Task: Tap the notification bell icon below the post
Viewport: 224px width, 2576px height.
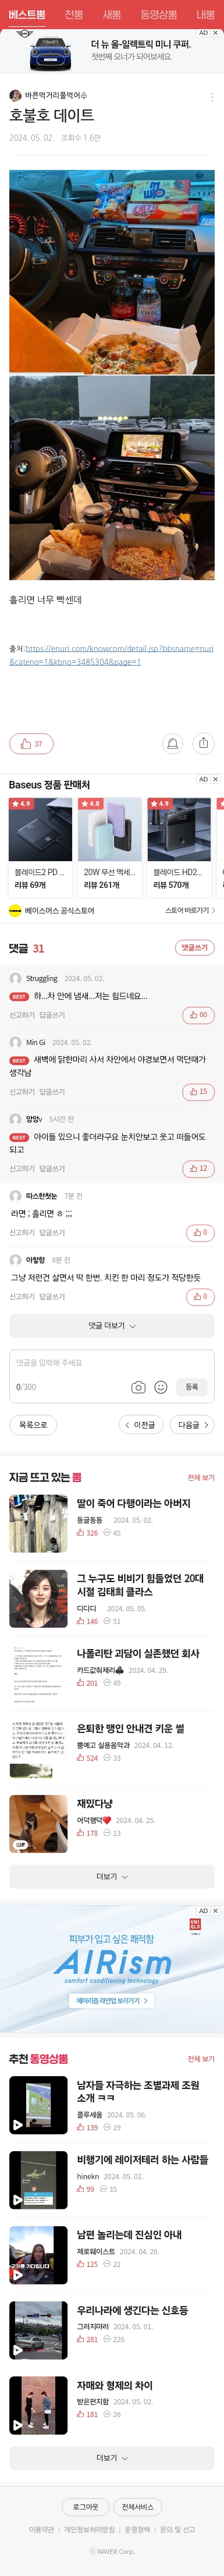Action: coord(172,743)
